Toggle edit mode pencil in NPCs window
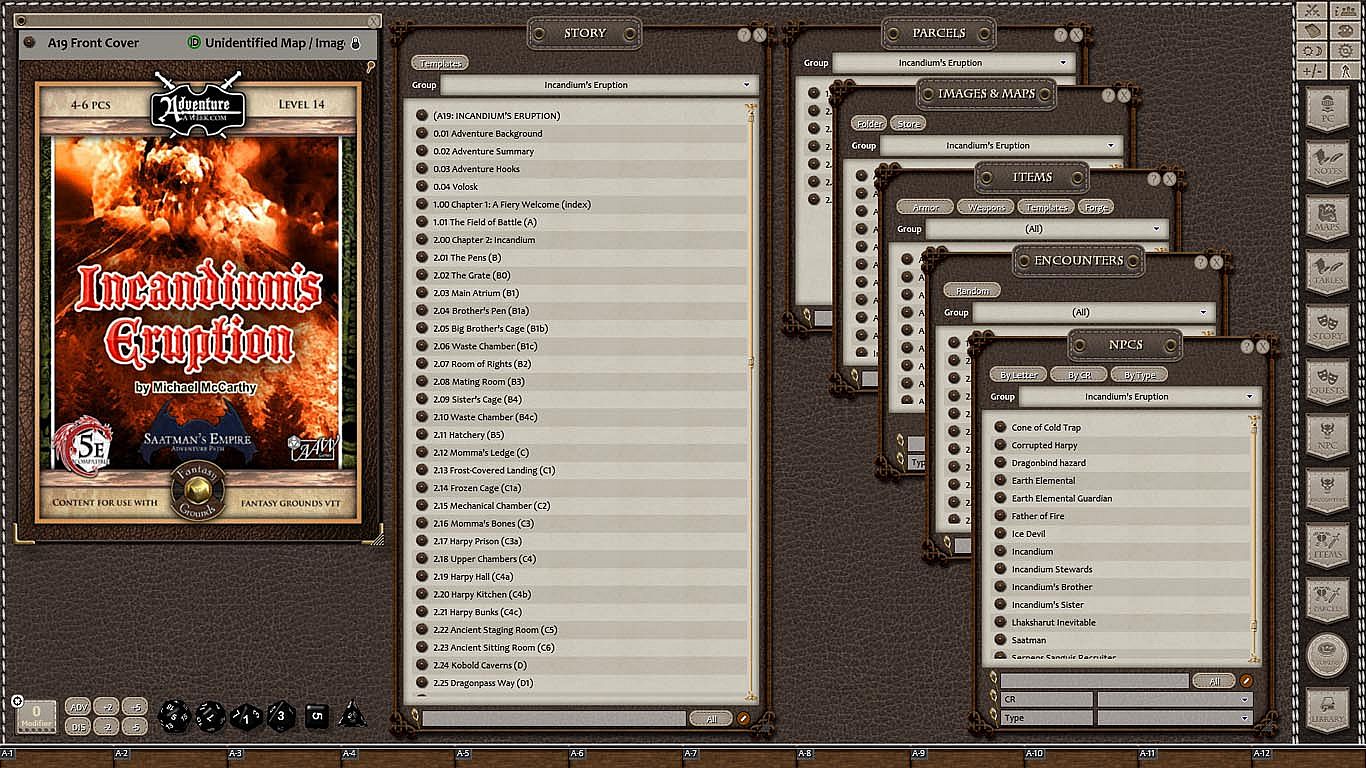The width and height of the screenshot is (1366, 768). tap(1246, 681)
